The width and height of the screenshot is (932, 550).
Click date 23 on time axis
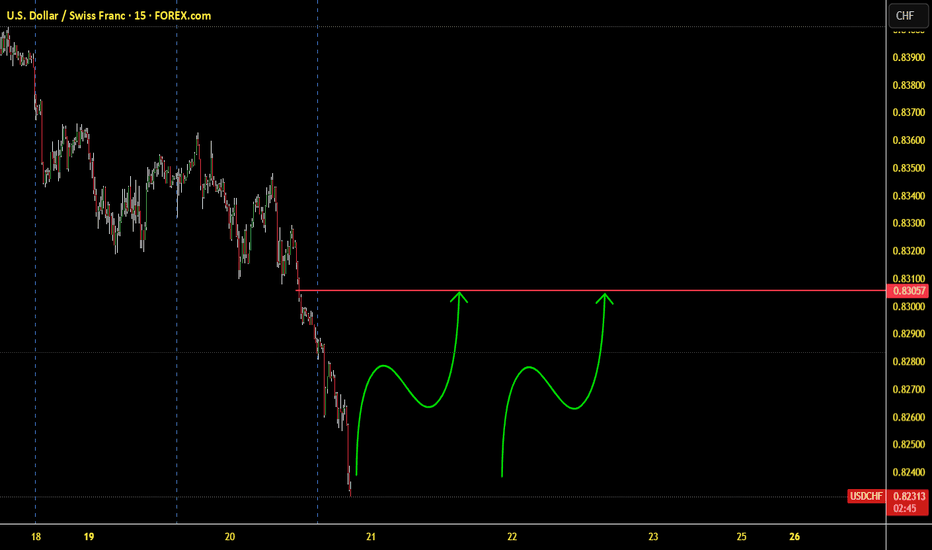tap(653, 537)
